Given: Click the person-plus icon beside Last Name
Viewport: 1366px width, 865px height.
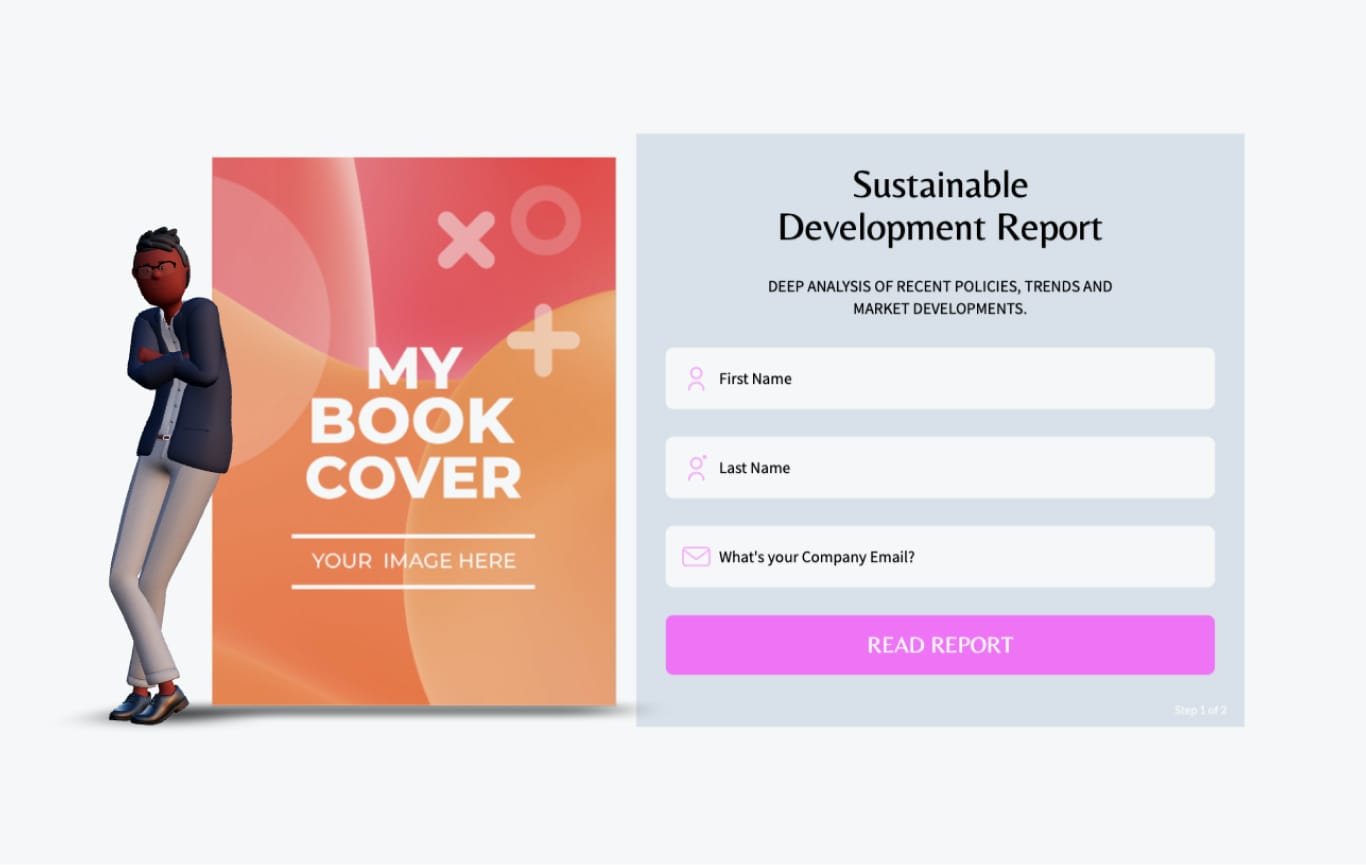Looking at the screenshot, I should pos(697,468).
